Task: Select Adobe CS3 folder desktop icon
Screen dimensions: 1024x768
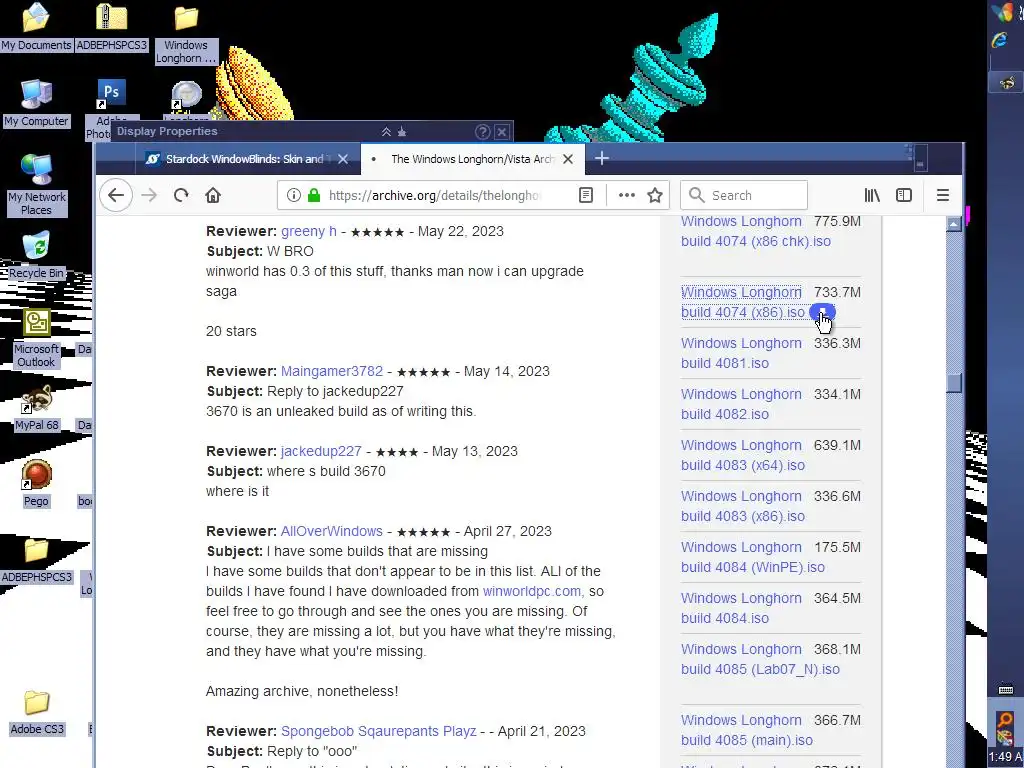Action: (37, 712)
